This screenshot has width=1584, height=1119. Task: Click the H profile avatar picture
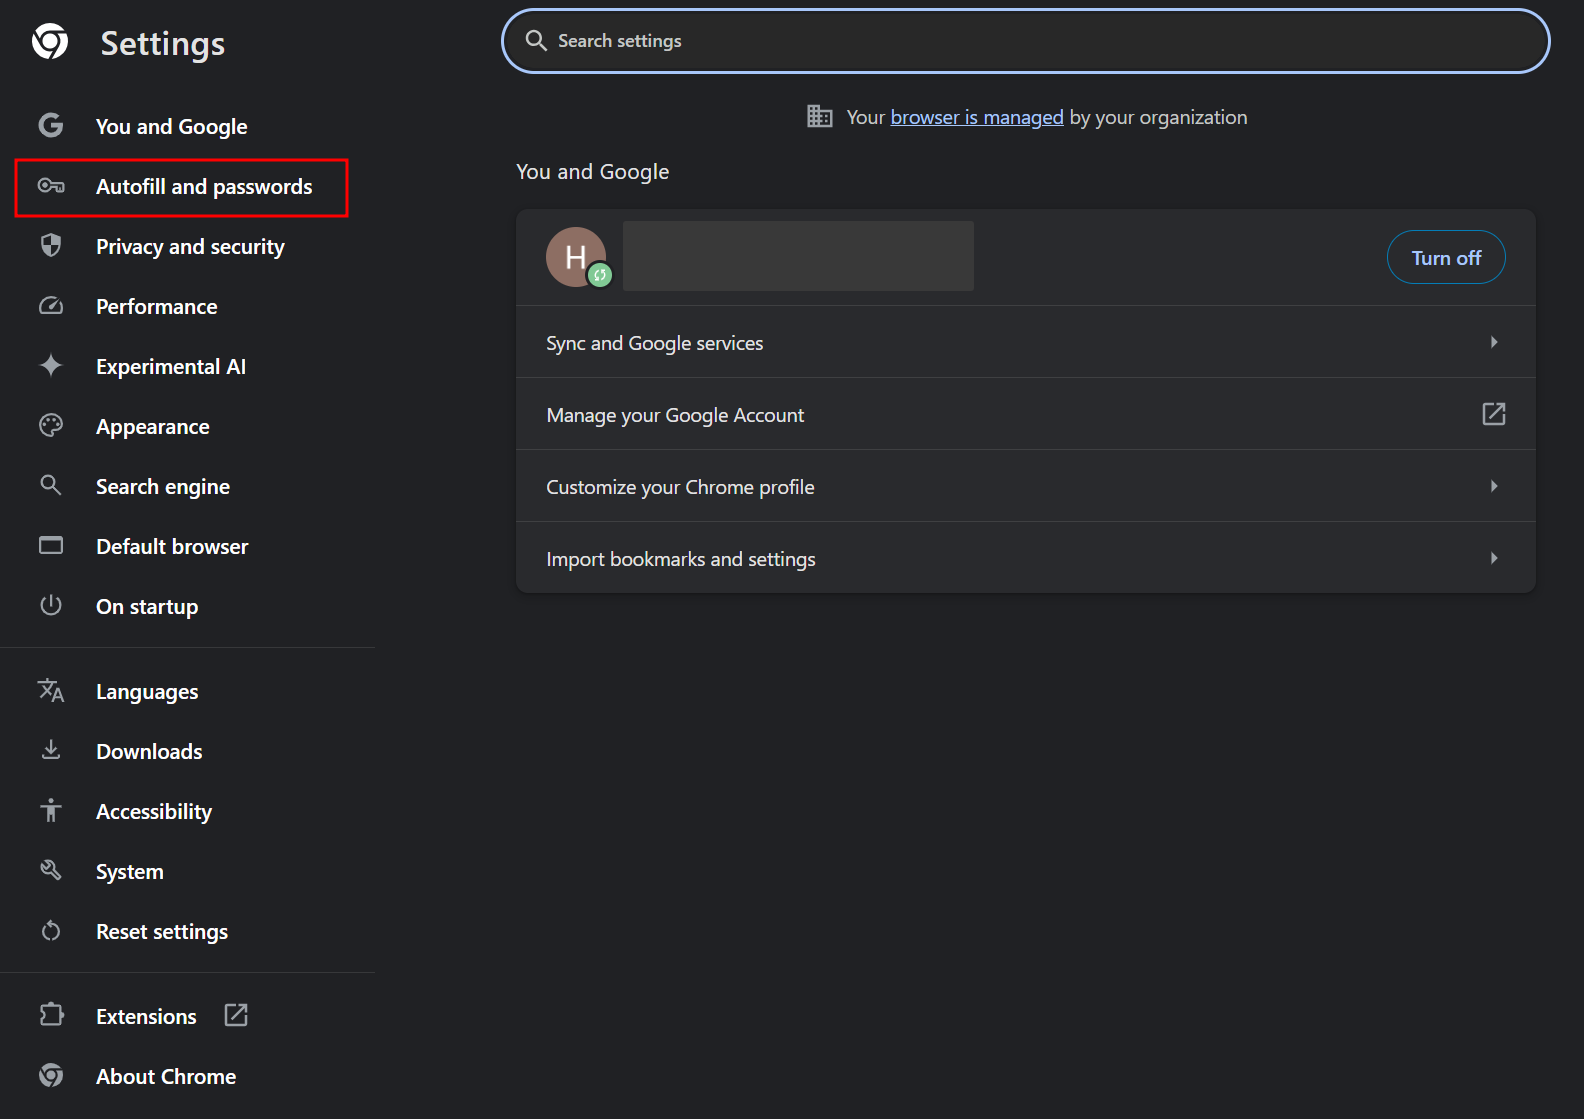pyautogui.click(x=576, y=257)
